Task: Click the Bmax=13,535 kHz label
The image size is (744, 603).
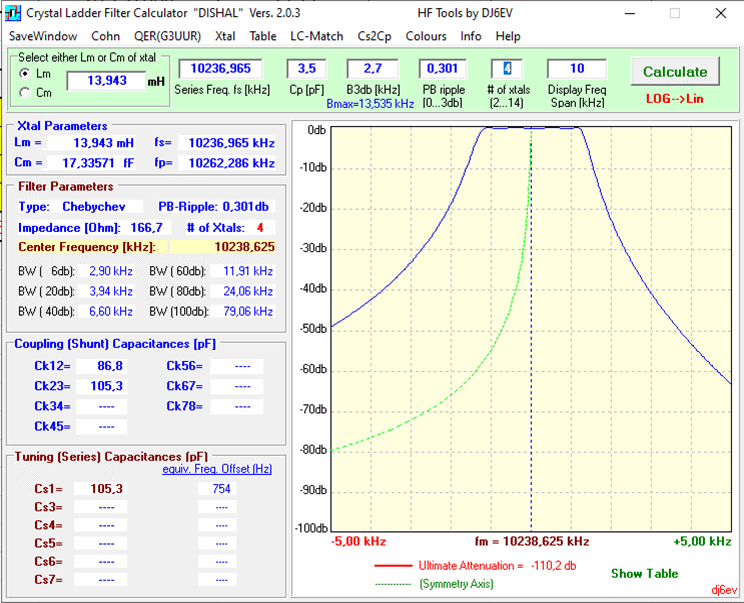Action: (x=370, y=104)
